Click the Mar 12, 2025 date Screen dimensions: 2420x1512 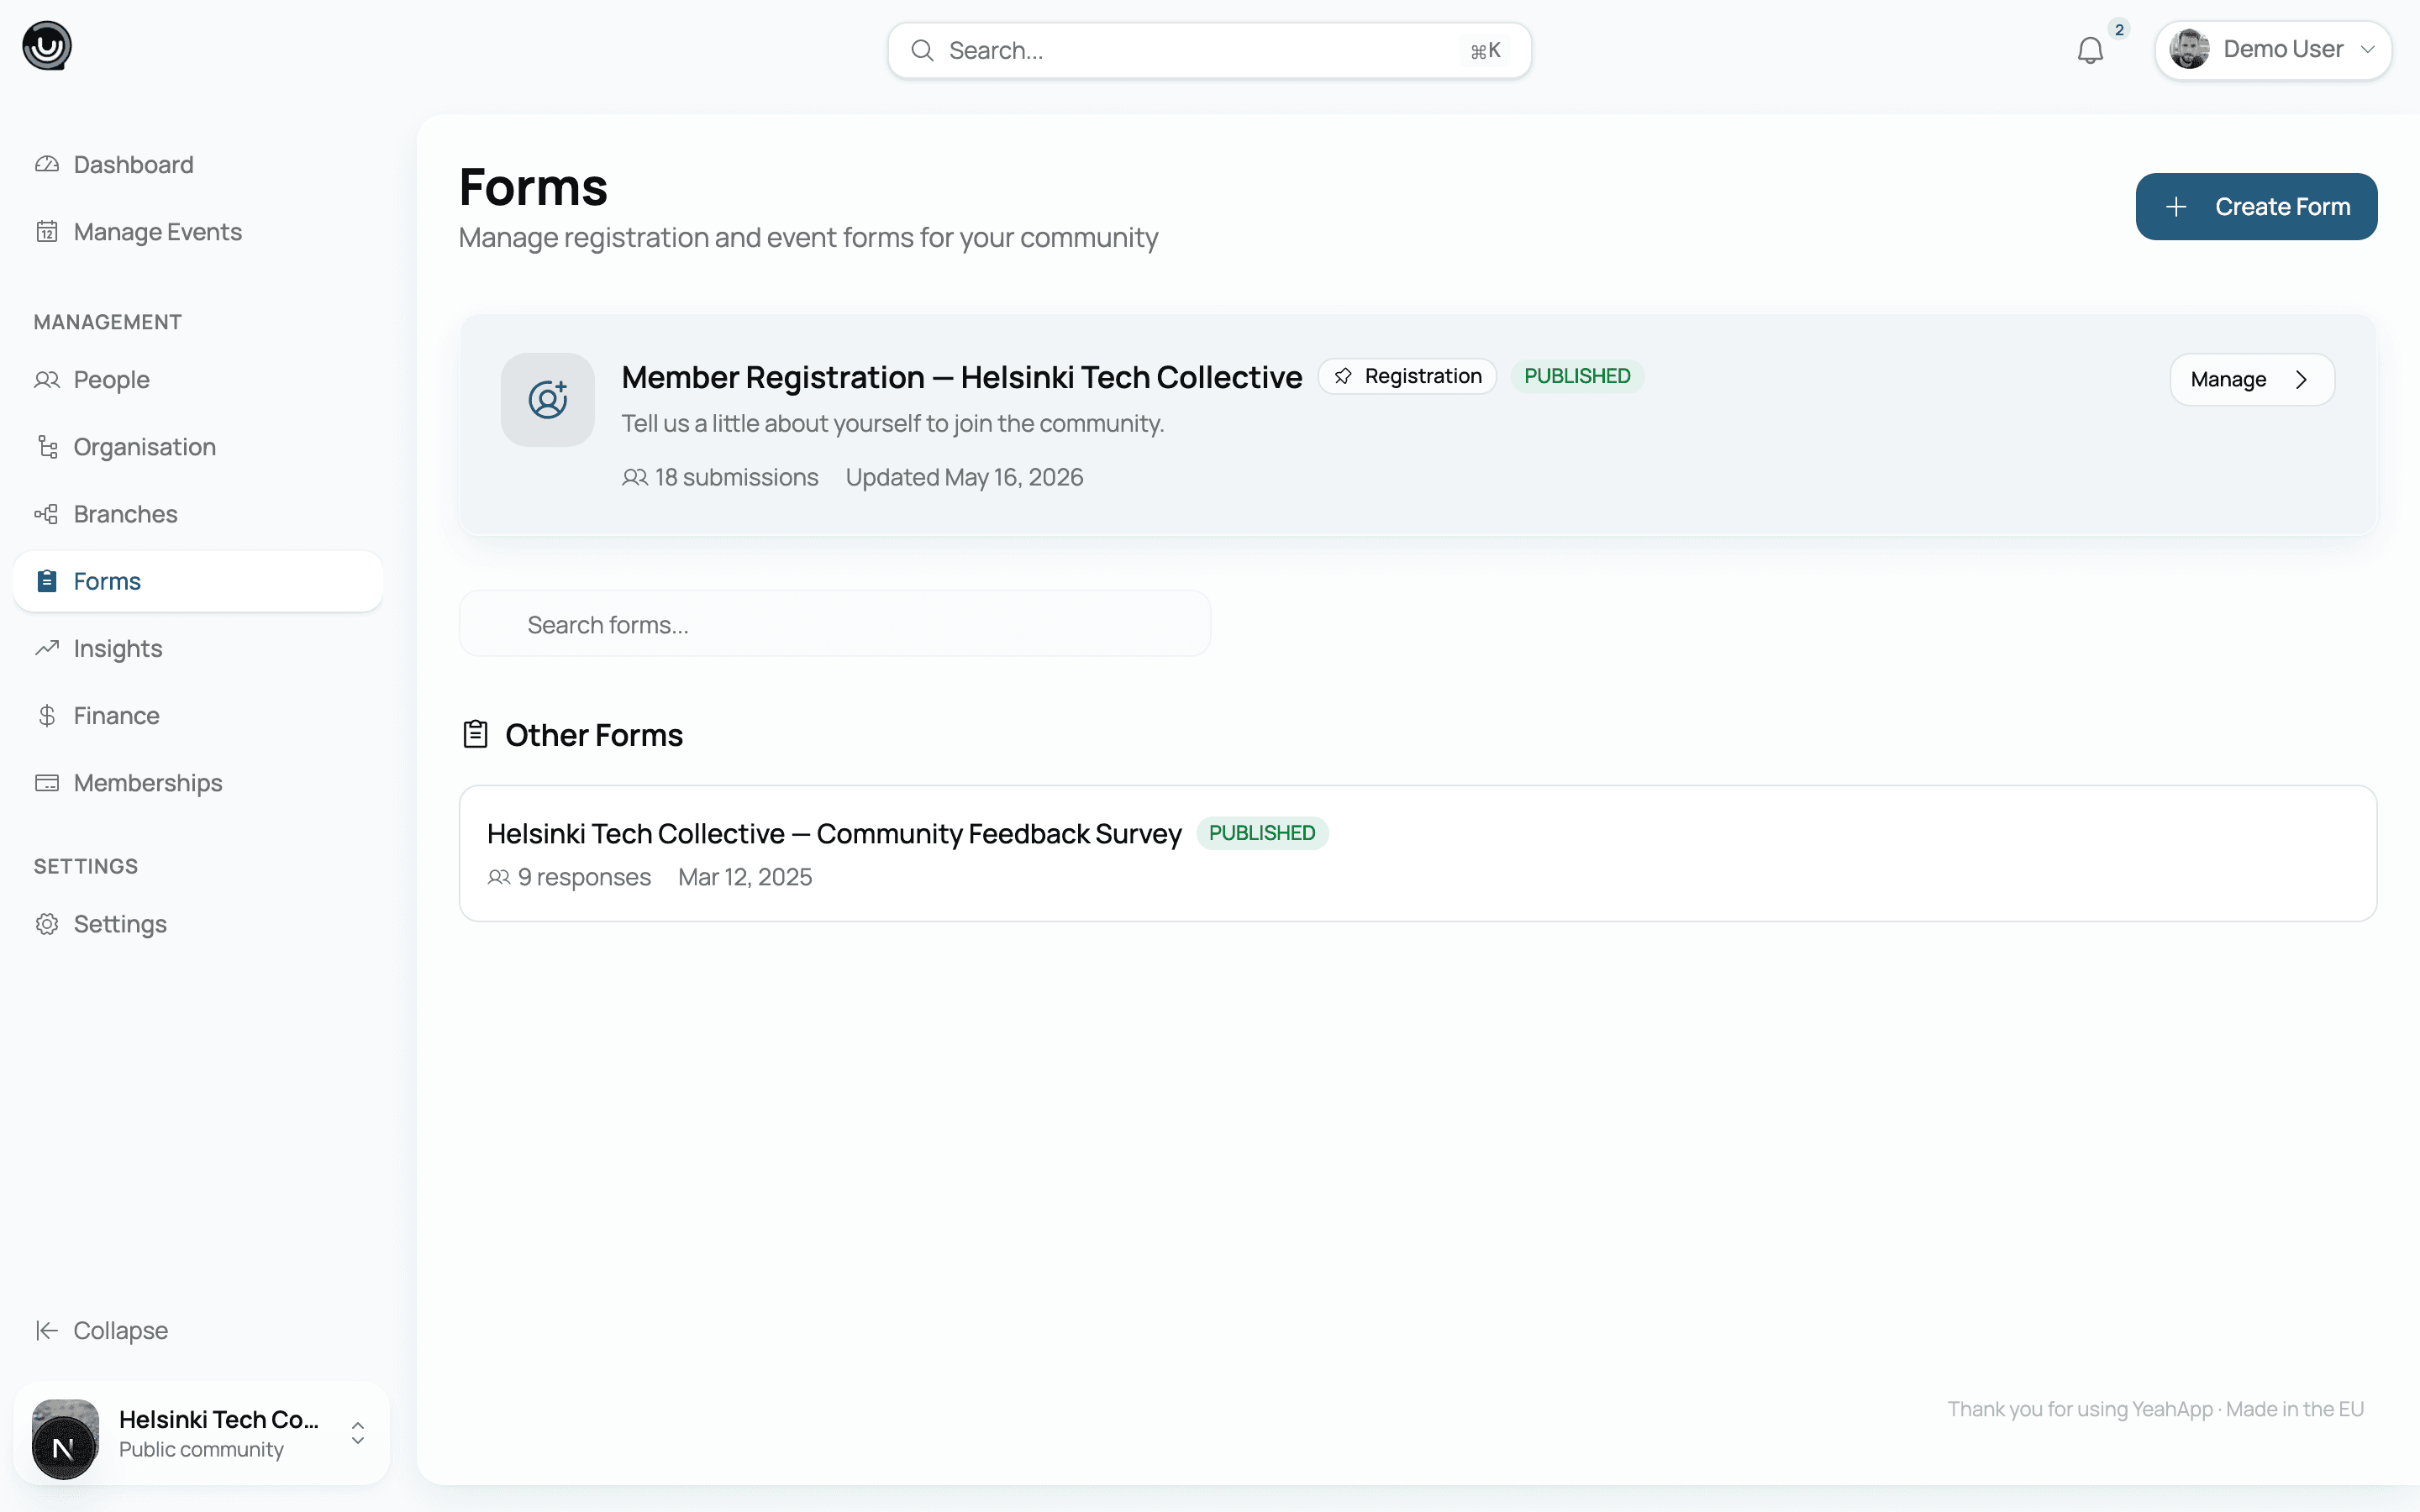(x=745, y=877)
